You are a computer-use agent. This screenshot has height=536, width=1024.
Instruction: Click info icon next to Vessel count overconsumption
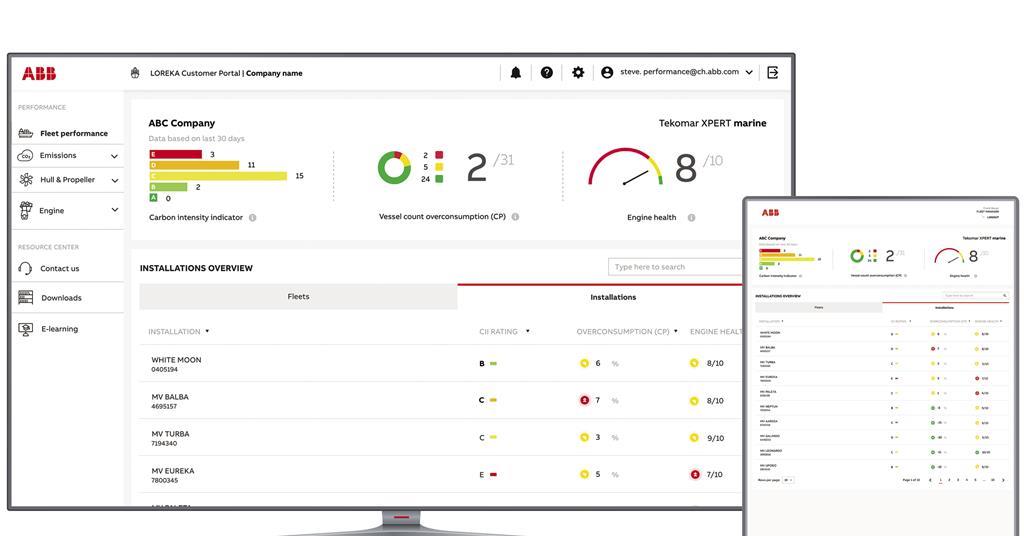click(x=515, y=217)
